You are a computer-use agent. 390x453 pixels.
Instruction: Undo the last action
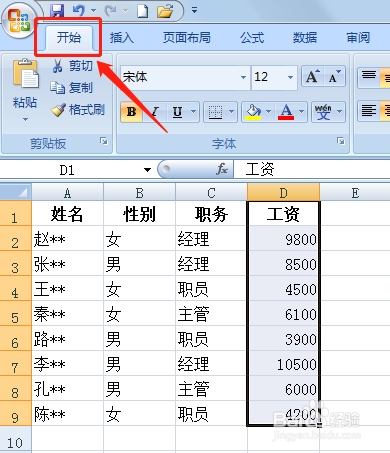[x=79, y=11]
